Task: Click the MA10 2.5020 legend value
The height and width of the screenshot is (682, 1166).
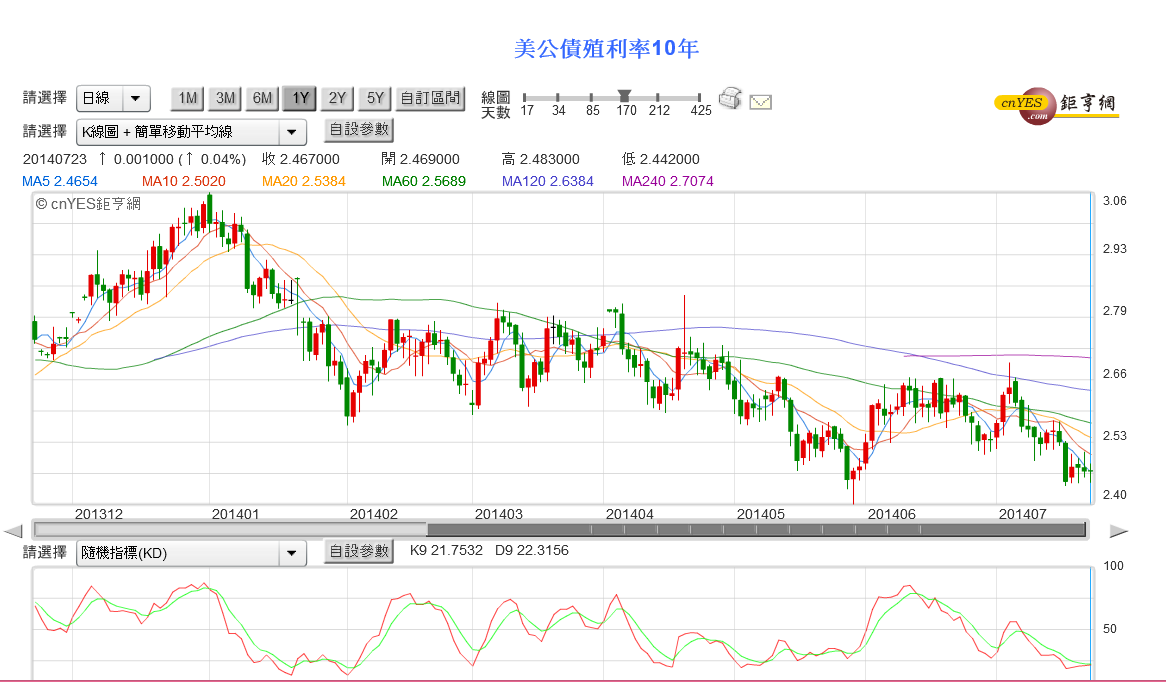Action: pyautogui.click(x=184, y=181)
